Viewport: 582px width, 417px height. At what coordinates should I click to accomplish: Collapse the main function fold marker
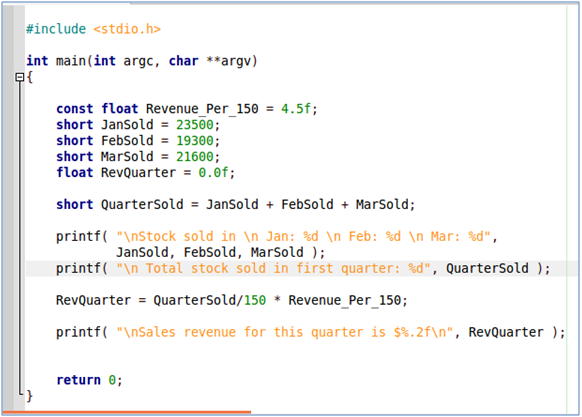pos(20,77)
